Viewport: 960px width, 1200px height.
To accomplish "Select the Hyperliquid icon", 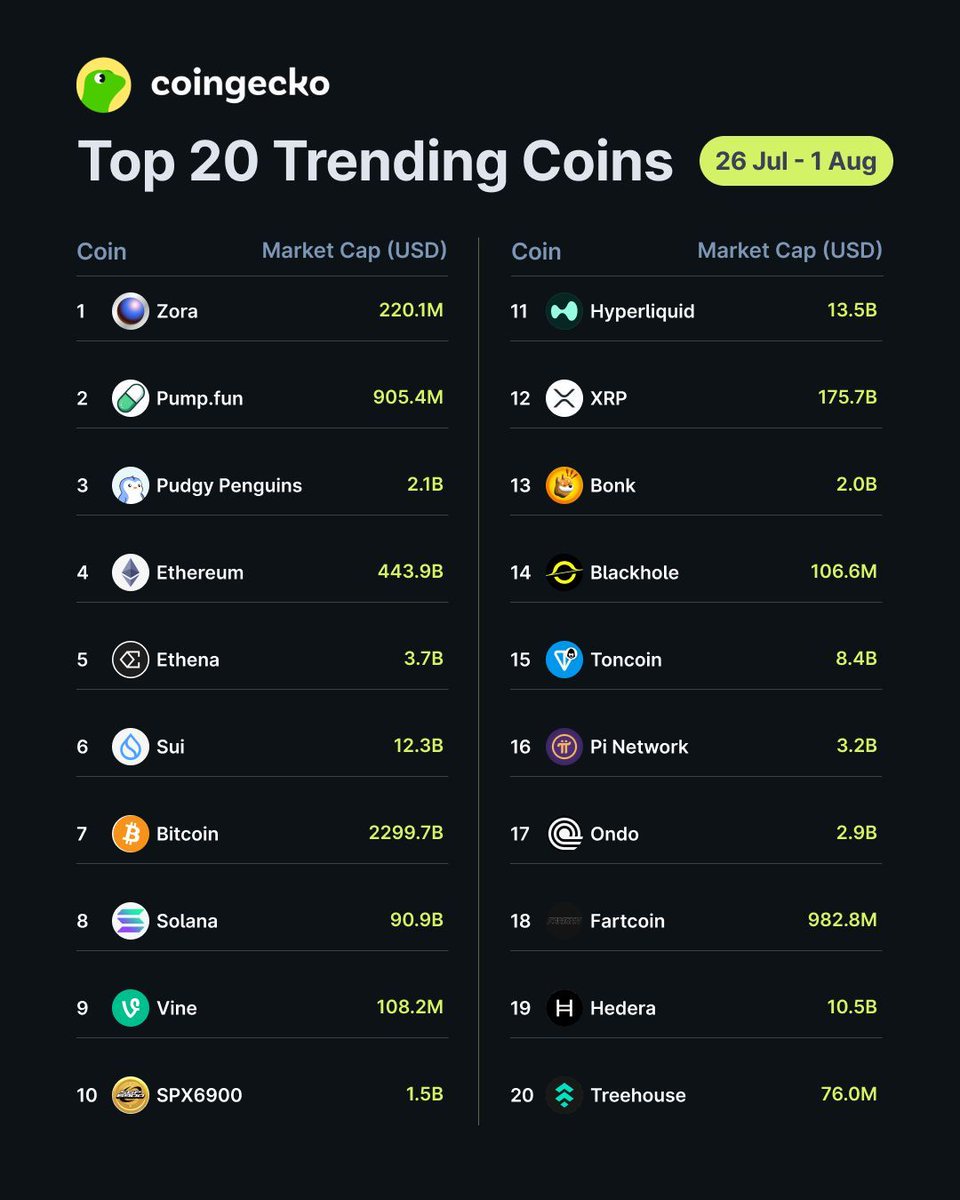I will [x=564, y=311].
